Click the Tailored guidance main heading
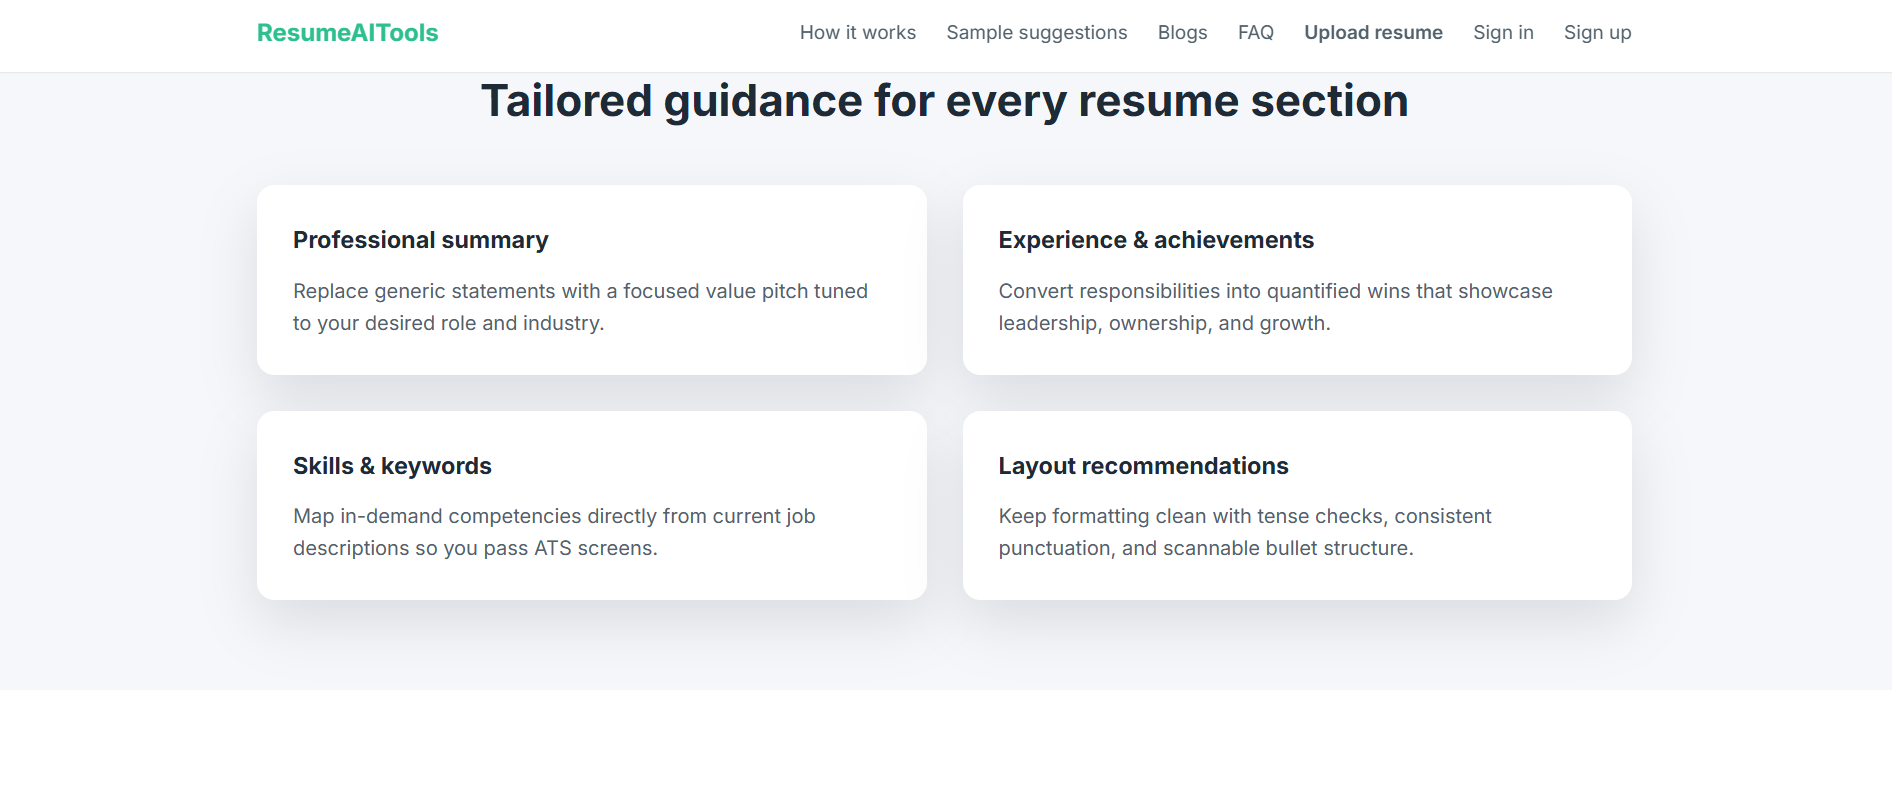The width and height of the screenshot is (1892, 787). [x=944, y=101]
